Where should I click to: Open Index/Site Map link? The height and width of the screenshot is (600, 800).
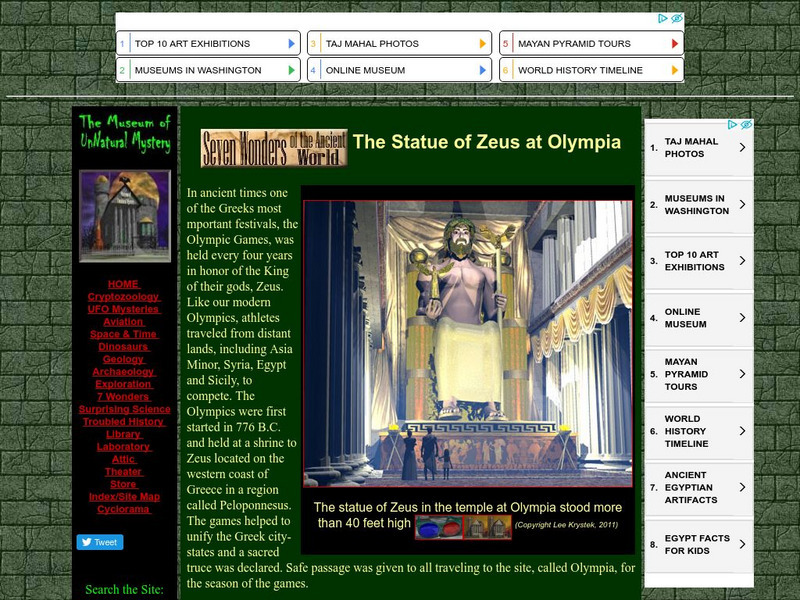[124, 496]
